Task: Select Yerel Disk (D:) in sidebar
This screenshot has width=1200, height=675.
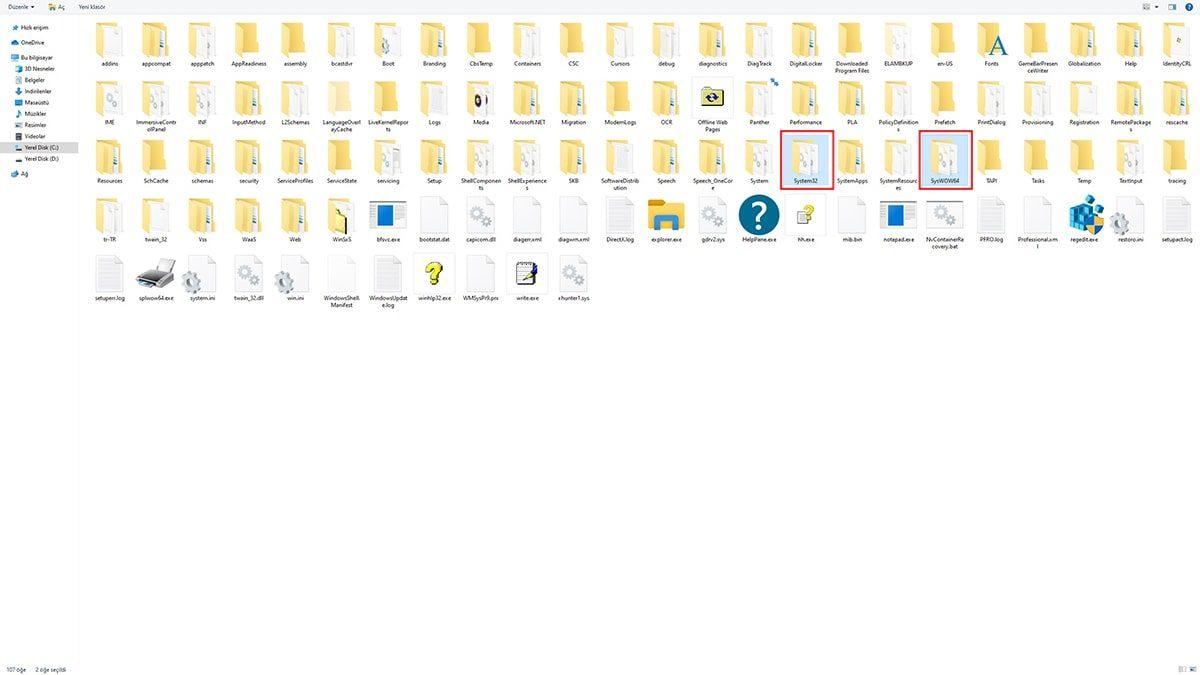Action: 41,158
